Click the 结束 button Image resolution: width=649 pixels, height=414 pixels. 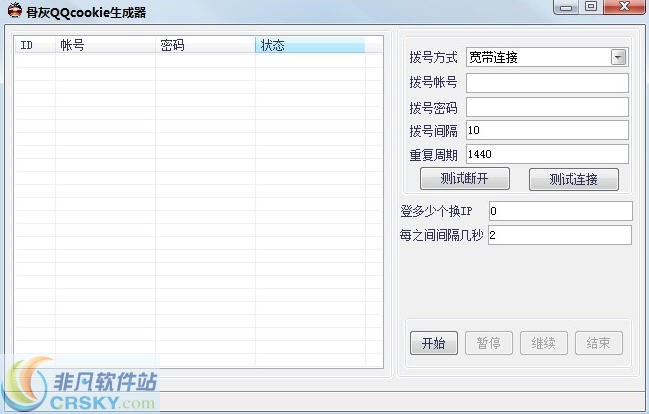tap(599, 343)
